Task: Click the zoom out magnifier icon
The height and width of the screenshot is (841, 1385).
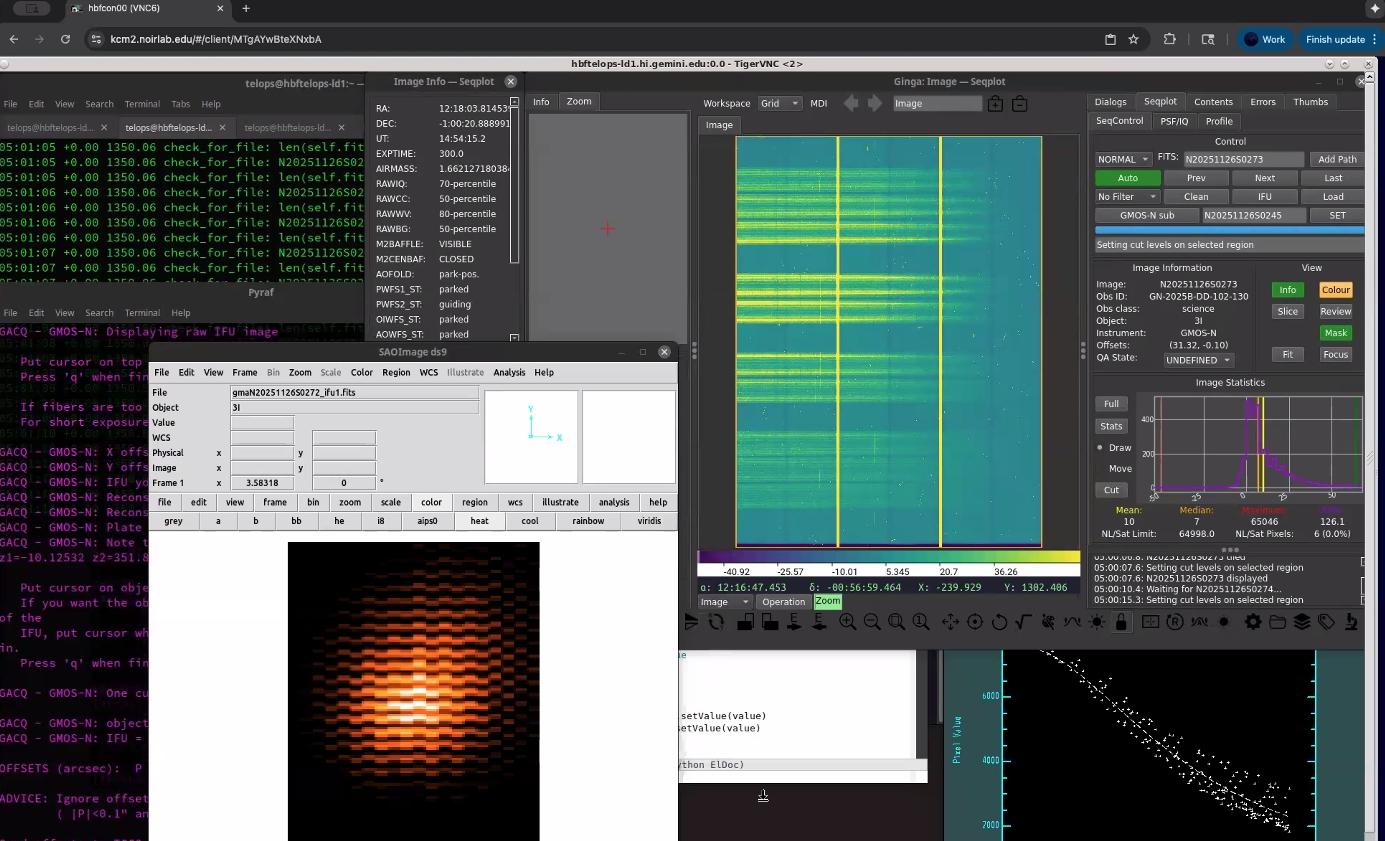Action: (872, 622)
